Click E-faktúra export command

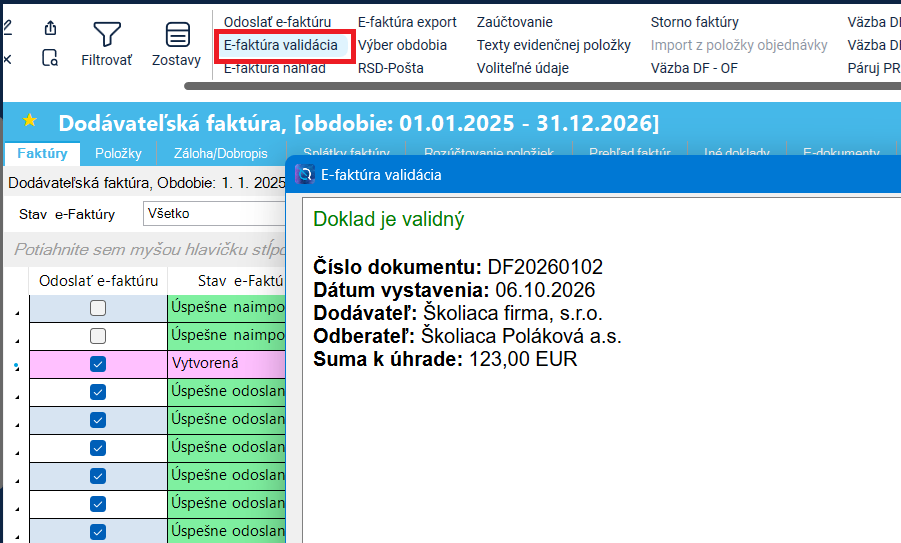407,22
